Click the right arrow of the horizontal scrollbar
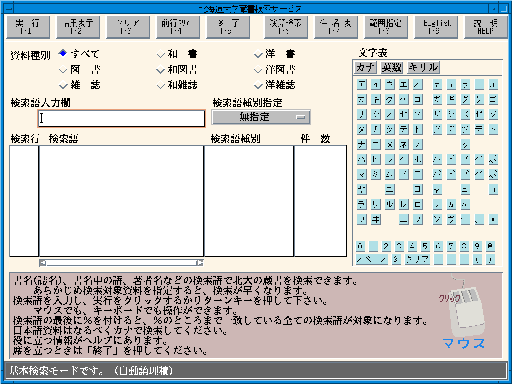Screen dimensions: 512x384 (x=200, y=263)
